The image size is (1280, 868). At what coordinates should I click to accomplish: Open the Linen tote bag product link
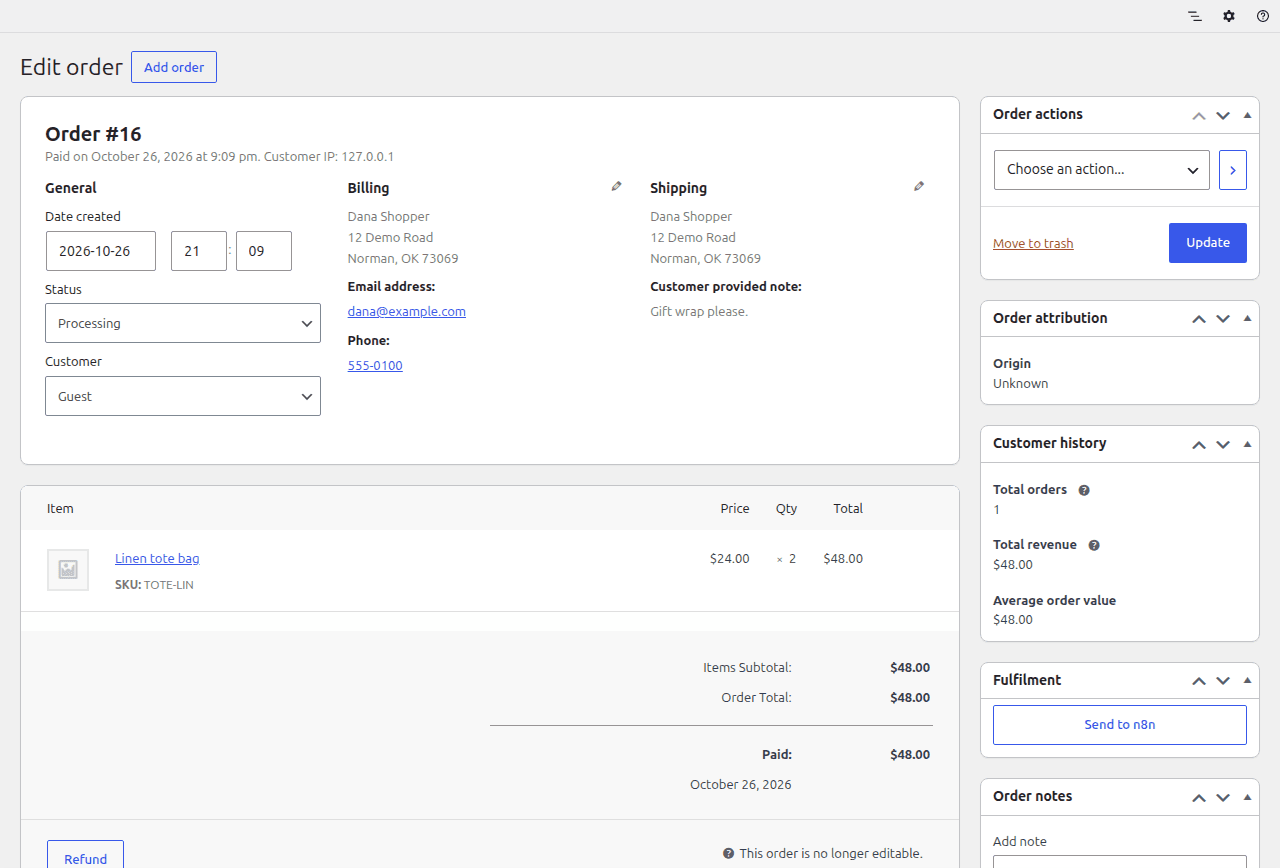(157, 558)
